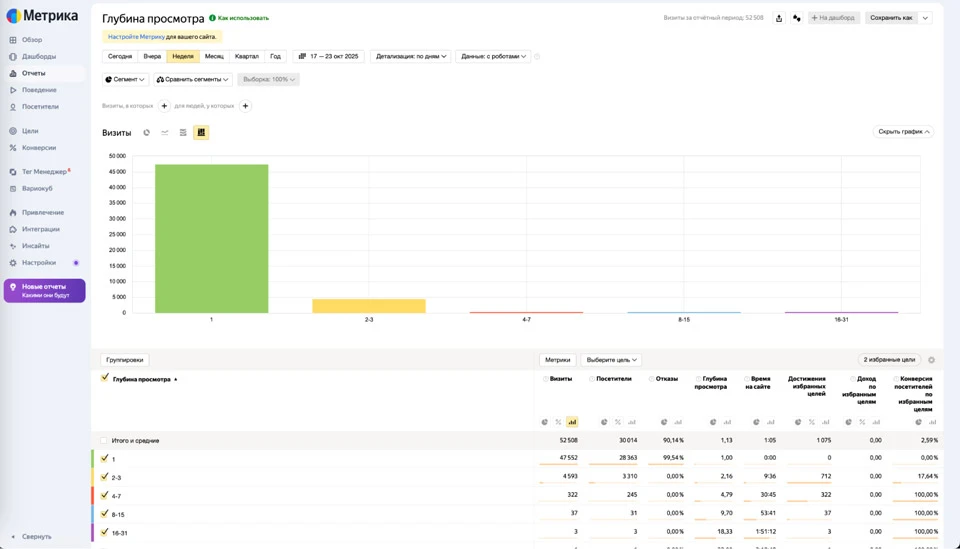Viewport: 960px width, 549px height.
Task: Switch to the 'Месяц' period tab
Action: tap(214, 56)
